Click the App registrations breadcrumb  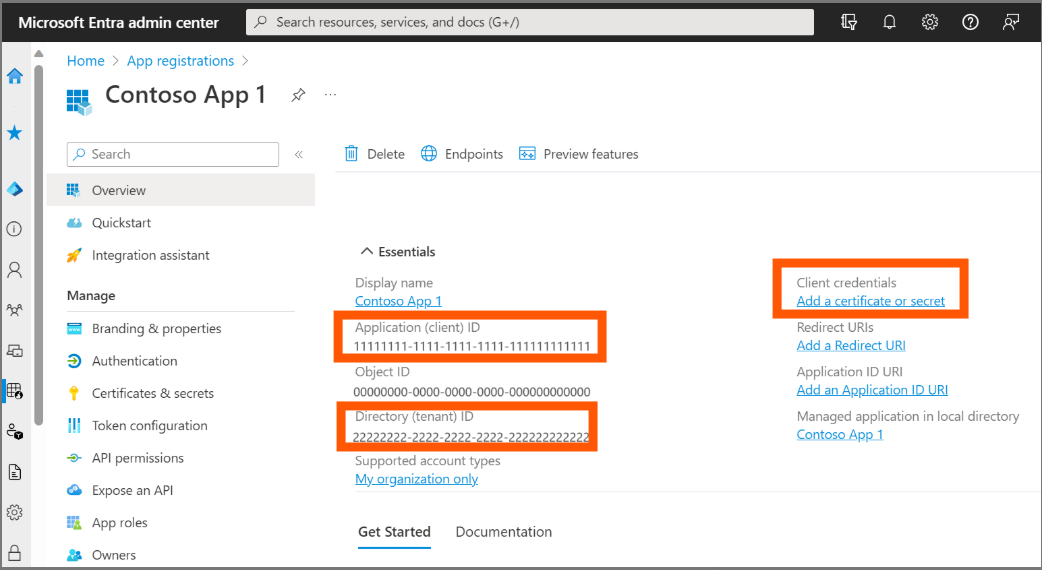click(180, 61)
